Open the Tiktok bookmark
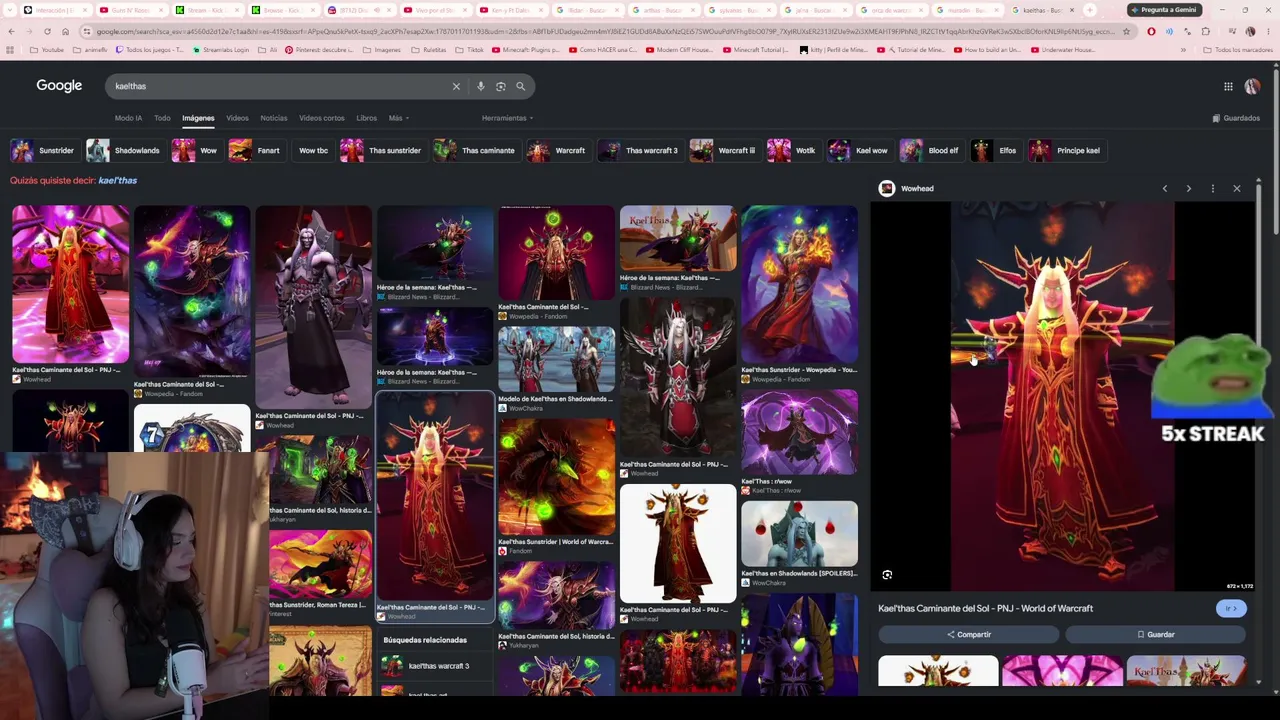The image size is (1280, 720). point(469,50)
